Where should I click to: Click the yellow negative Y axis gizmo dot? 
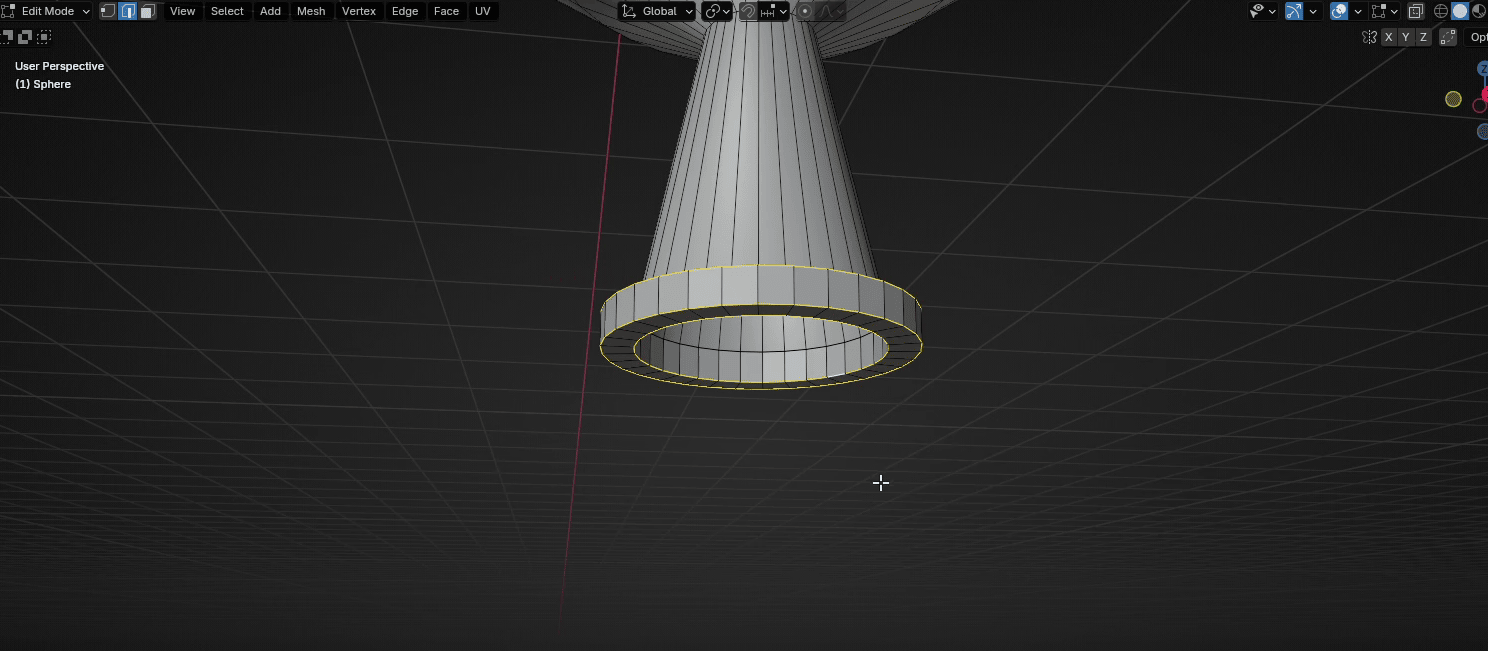click(x=1453, y=99)
